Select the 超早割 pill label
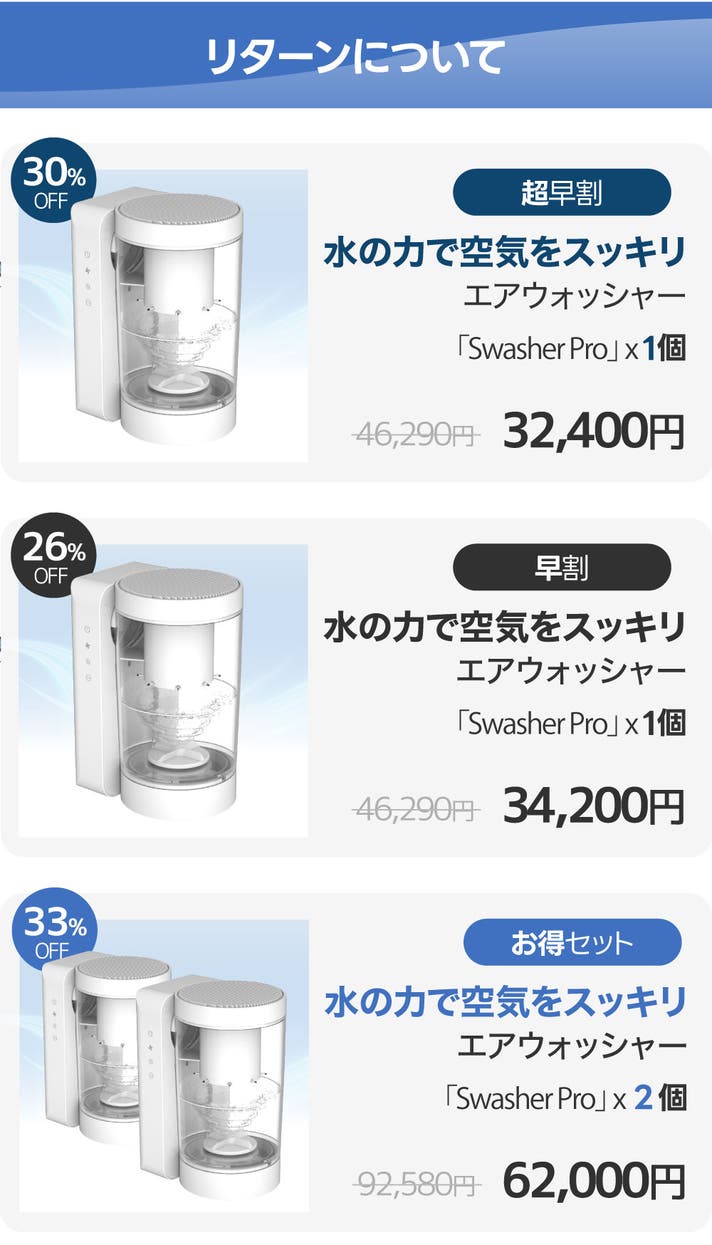The height and width of the screenshot is (1245, 712). click(561, 192)
